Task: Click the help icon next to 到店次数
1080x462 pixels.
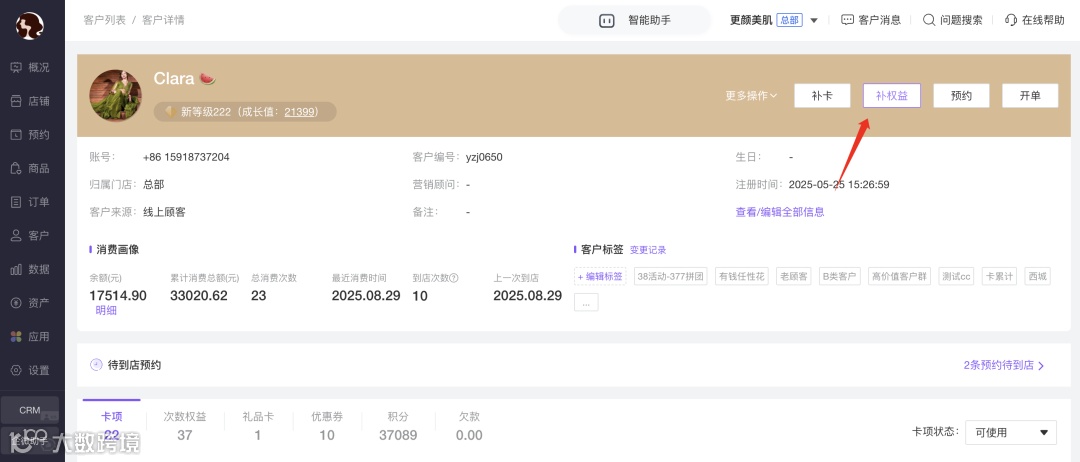Action: 454,278
